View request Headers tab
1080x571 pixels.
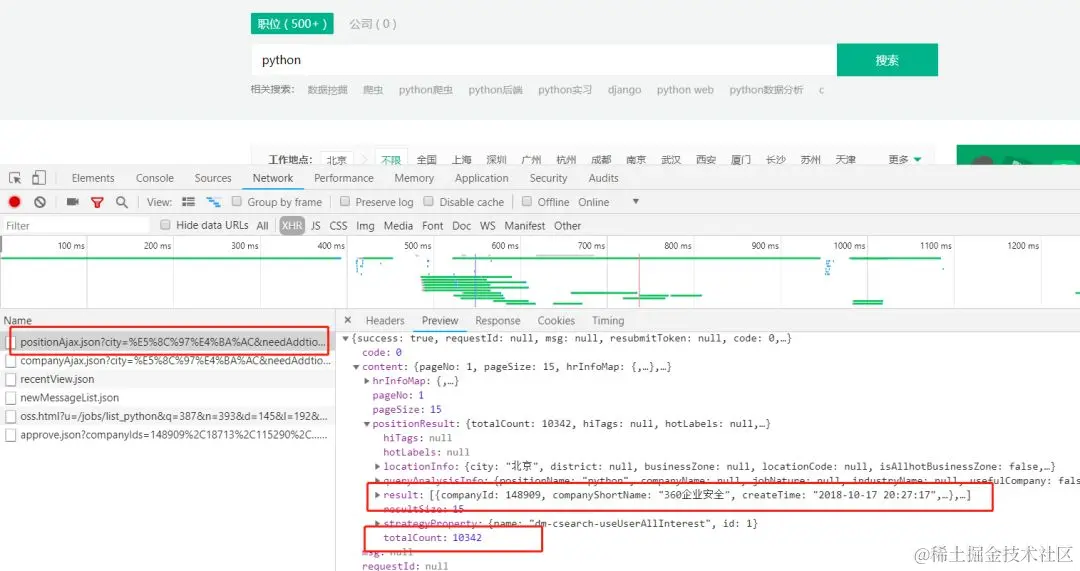pyautogui.click(x=385, y=320)
